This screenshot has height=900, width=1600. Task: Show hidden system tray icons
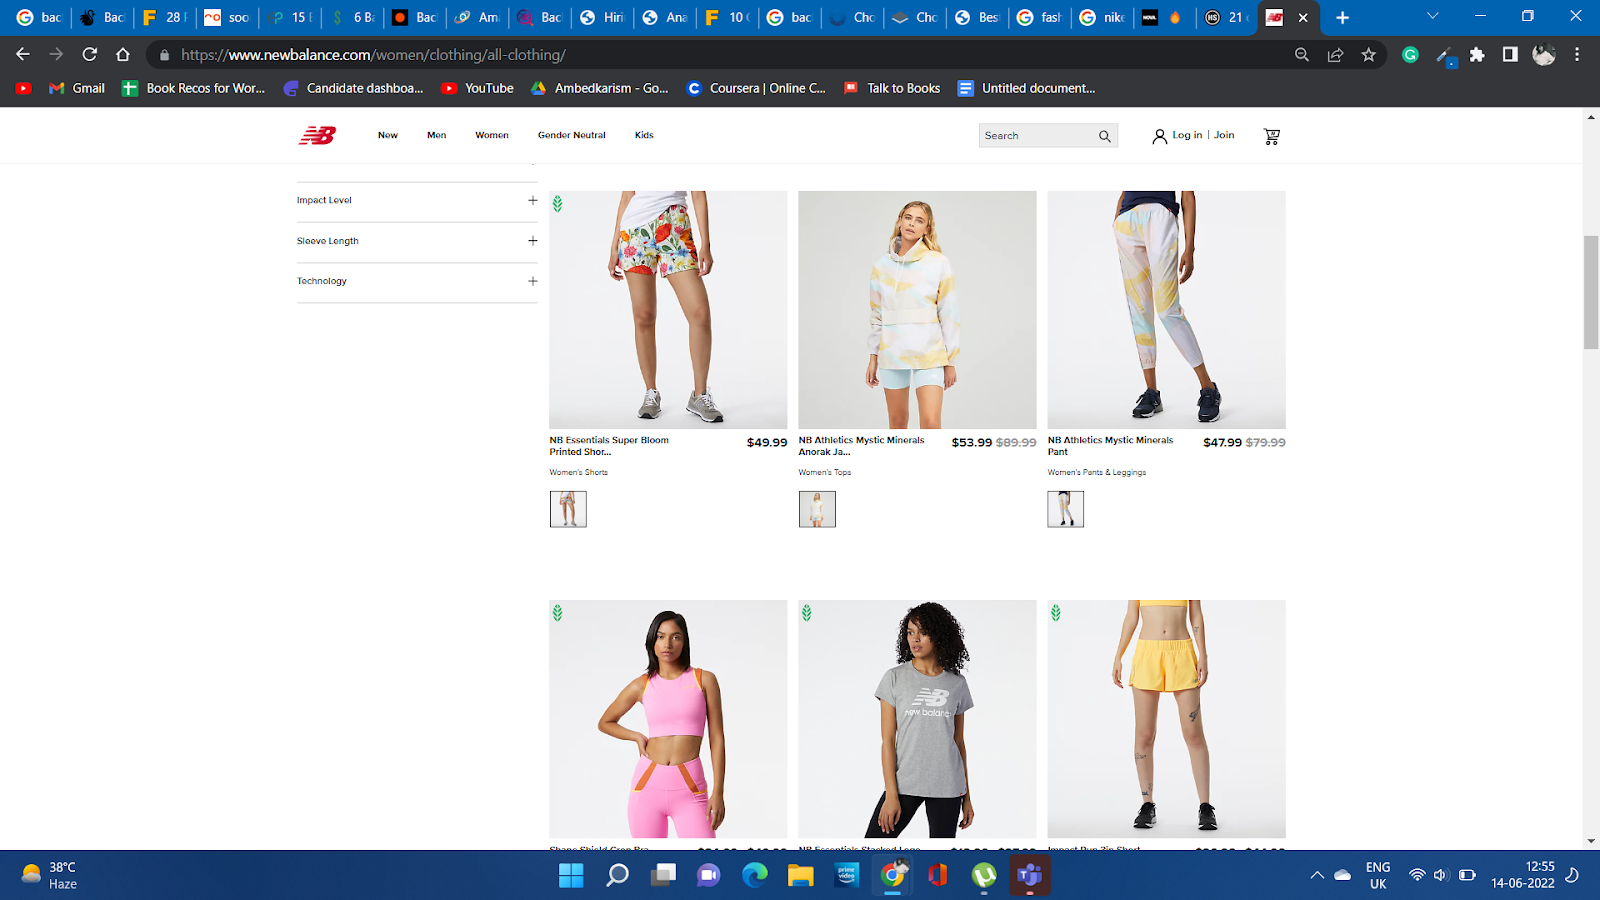tap(1317, 875)
